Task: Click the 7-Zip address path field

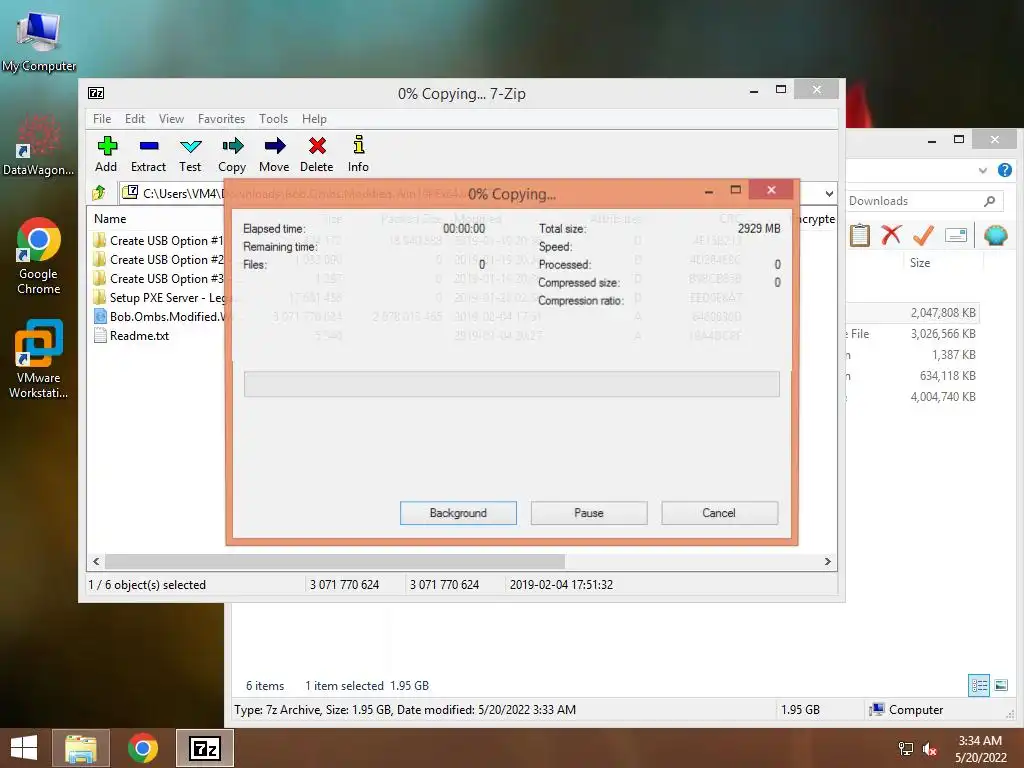Action: point(470,193)
